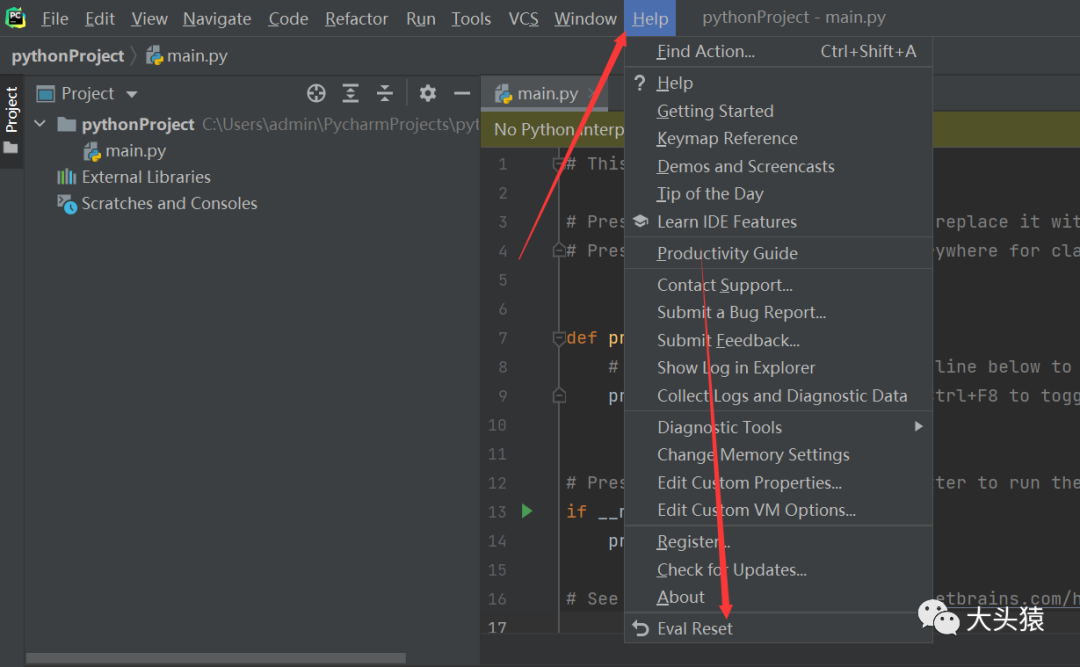Open the Tools menu
The image size is (1080, 667).
pyautogui.click(x=471, y=19)
